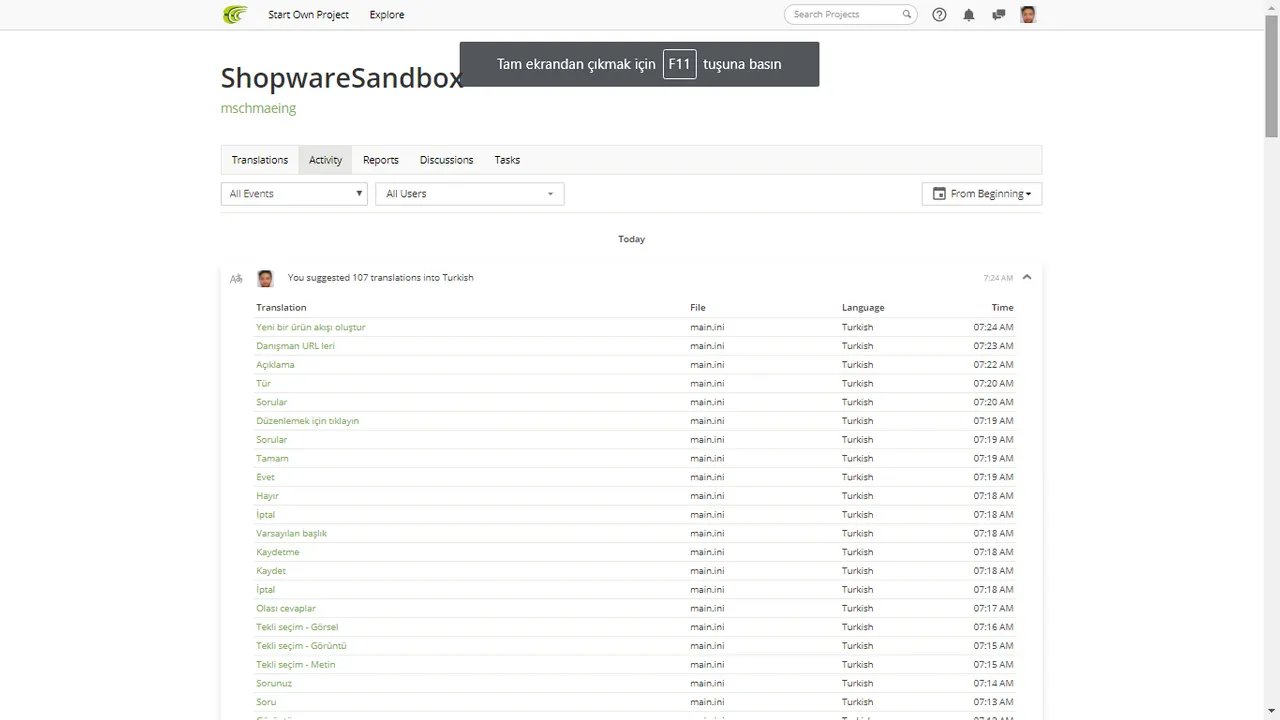Click the translation icon beside activity entry

coord(236,279)
